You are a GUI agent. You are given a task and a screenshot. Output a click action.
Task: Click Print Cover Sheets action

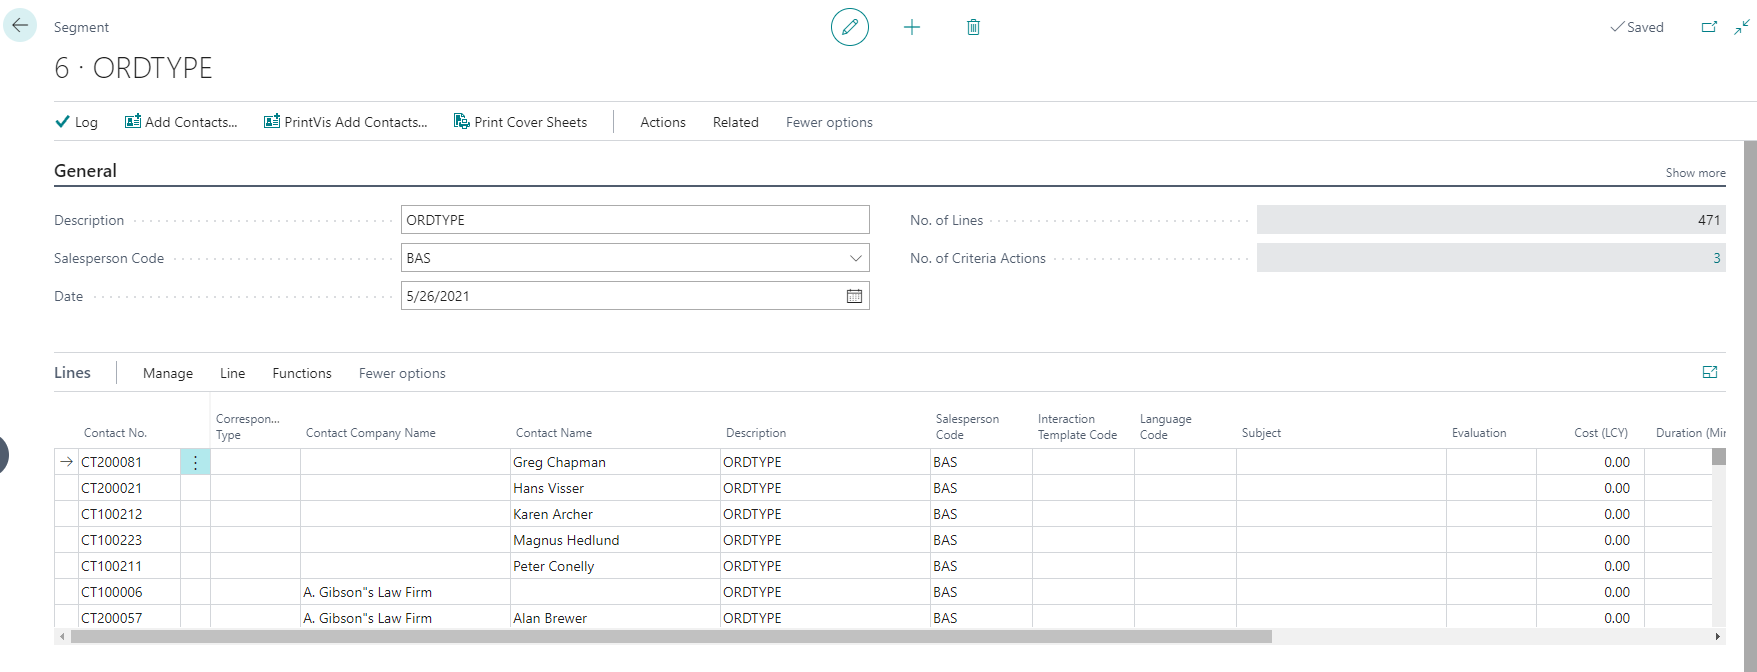tap(520, 122)
